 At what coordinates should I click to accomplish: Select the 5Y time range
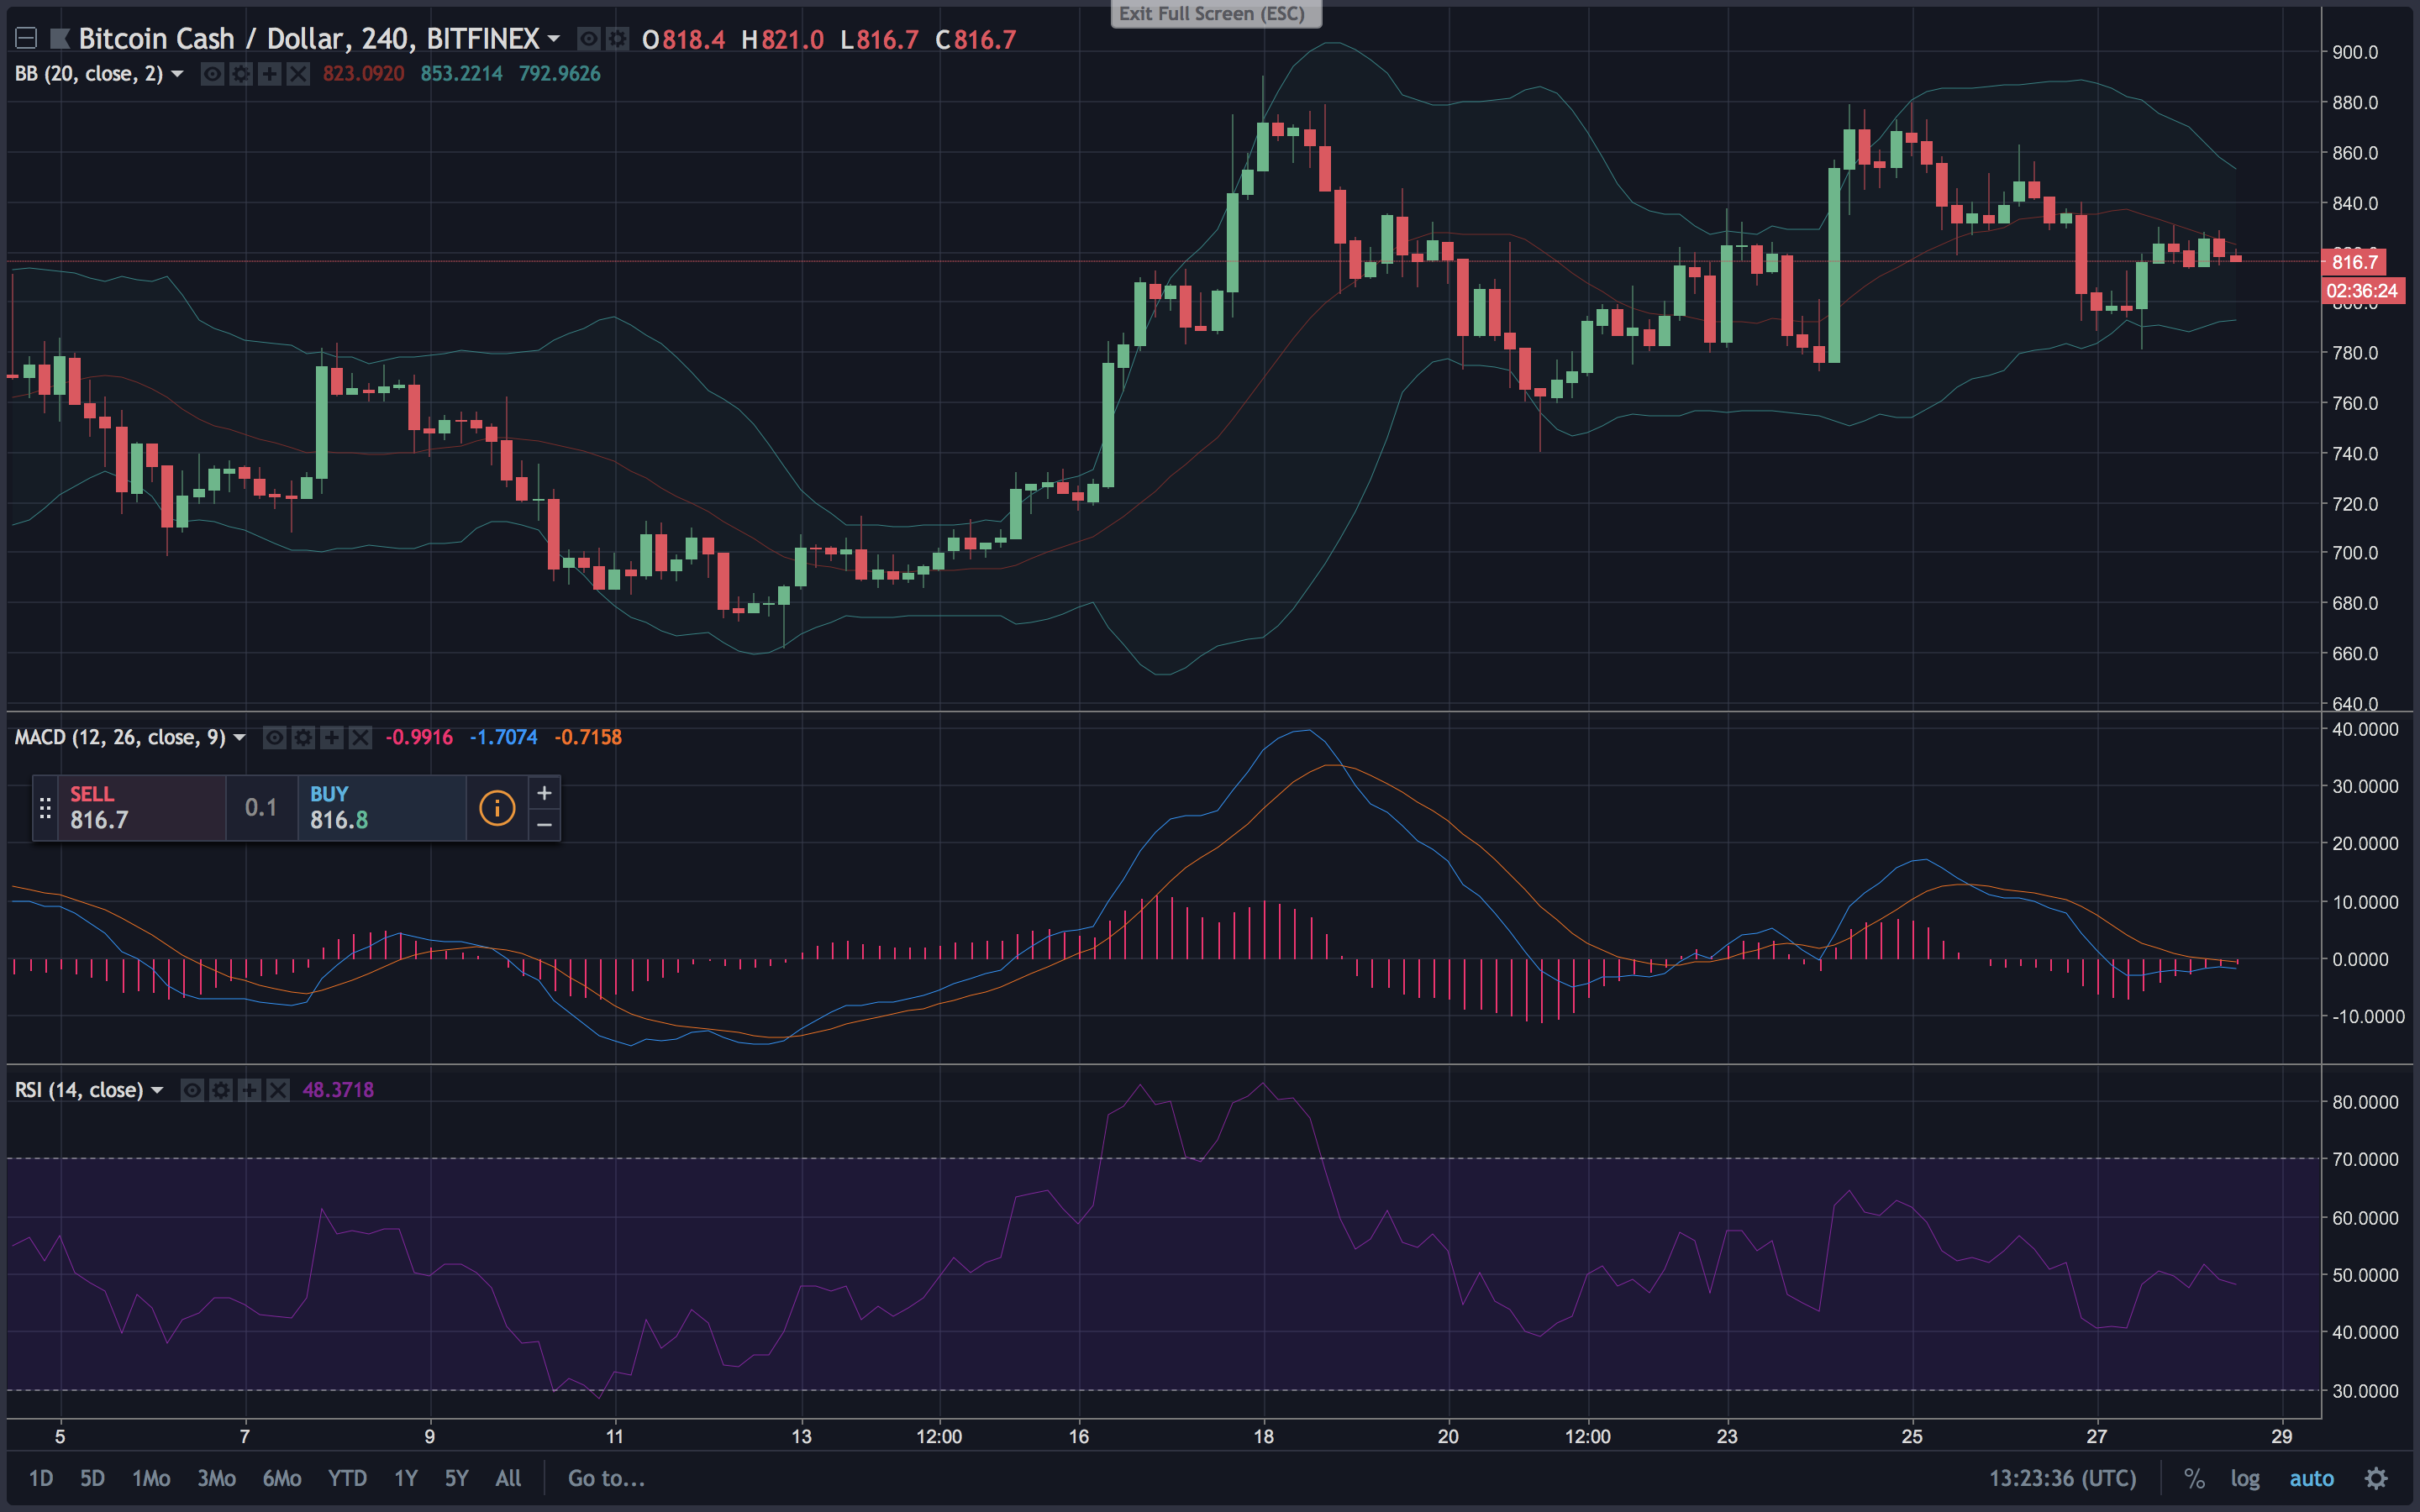click(x=456, y=1478)
